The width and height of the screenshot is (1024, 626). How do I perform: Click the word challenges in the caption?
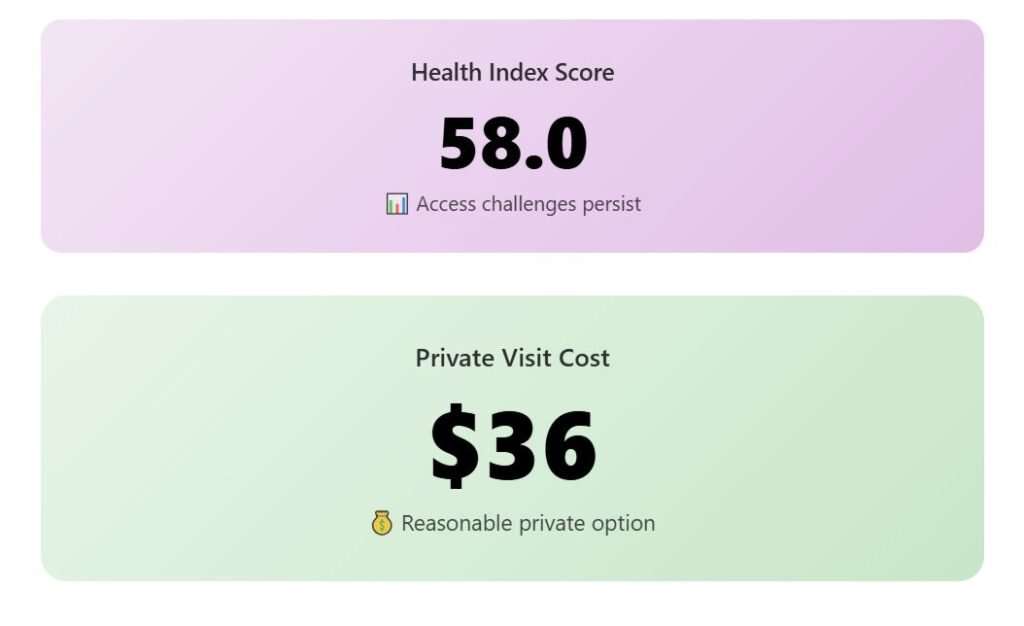(x=529, y=204)
